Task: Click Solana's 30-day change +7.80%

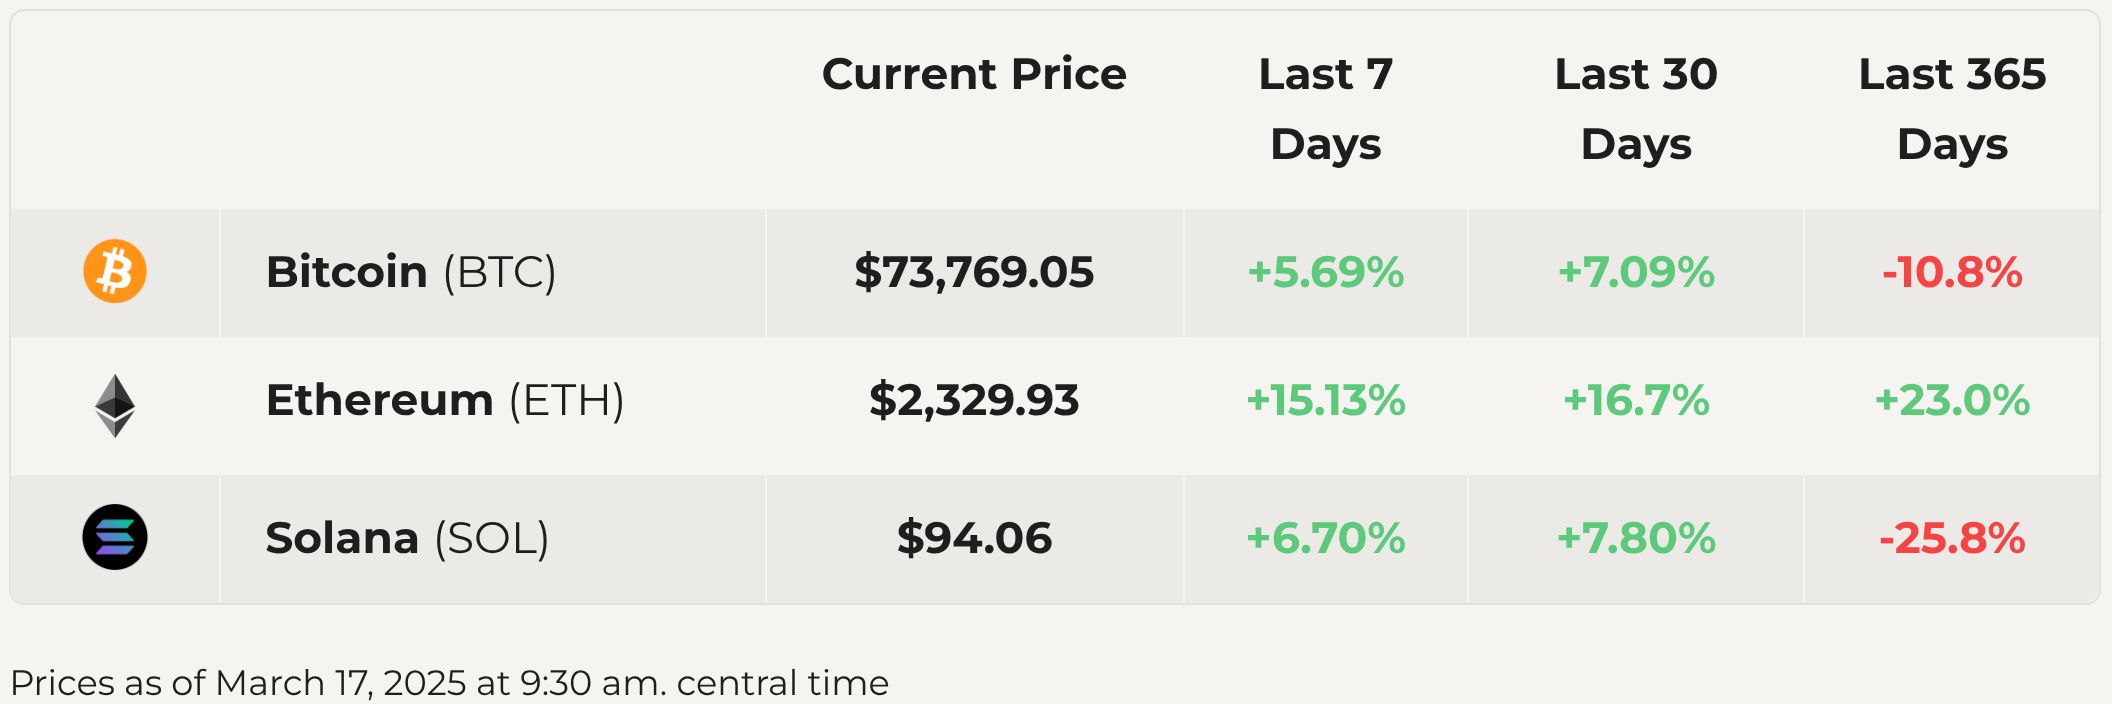Action: coord(1636,538)
